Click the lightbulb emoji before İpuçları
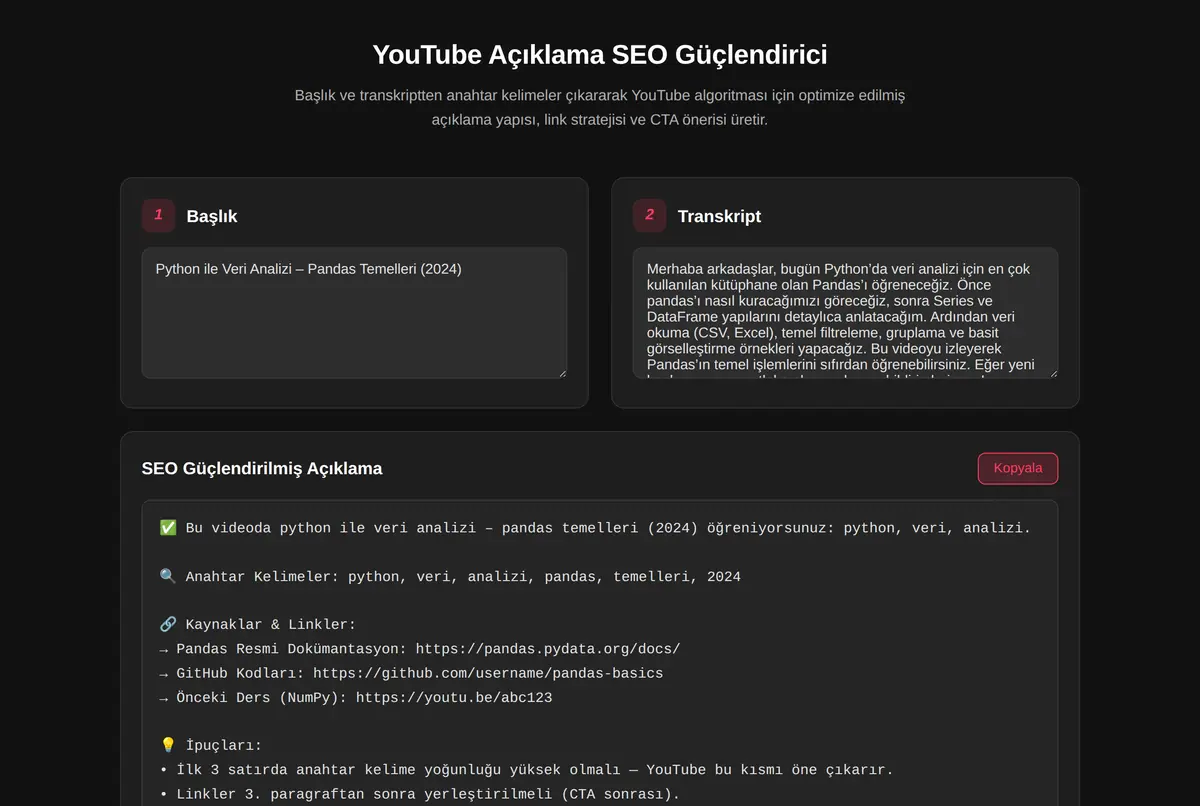1200x806 pixels. 168,746
